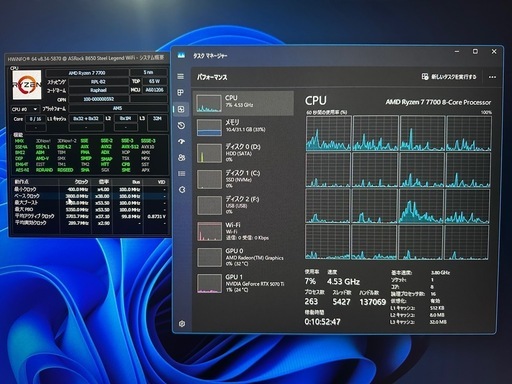This screenshot has width=512, height=384.
Task: Click MMX feature flag
Action: point(19,141)
